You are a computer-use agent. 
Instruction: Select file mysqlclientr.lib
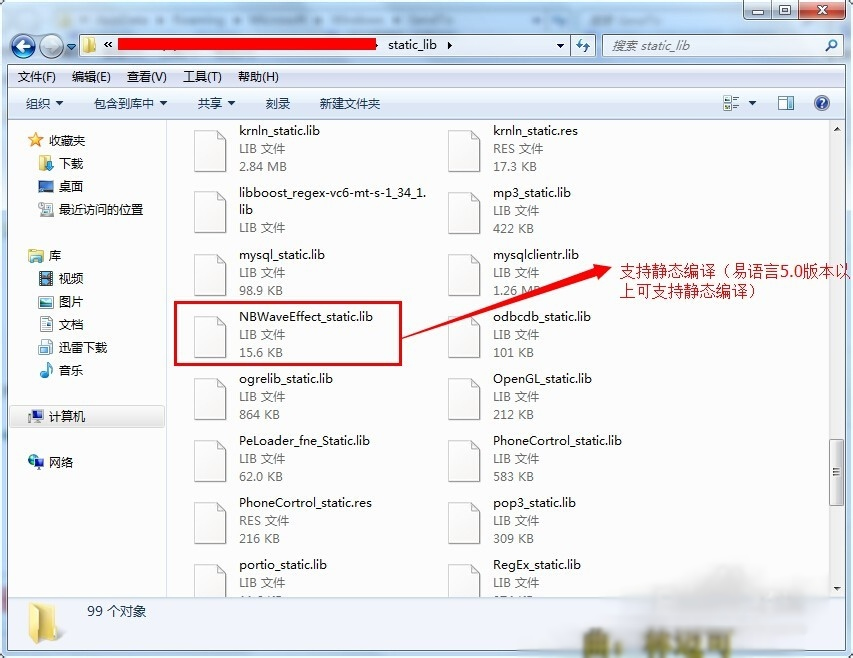click(535, 254)
